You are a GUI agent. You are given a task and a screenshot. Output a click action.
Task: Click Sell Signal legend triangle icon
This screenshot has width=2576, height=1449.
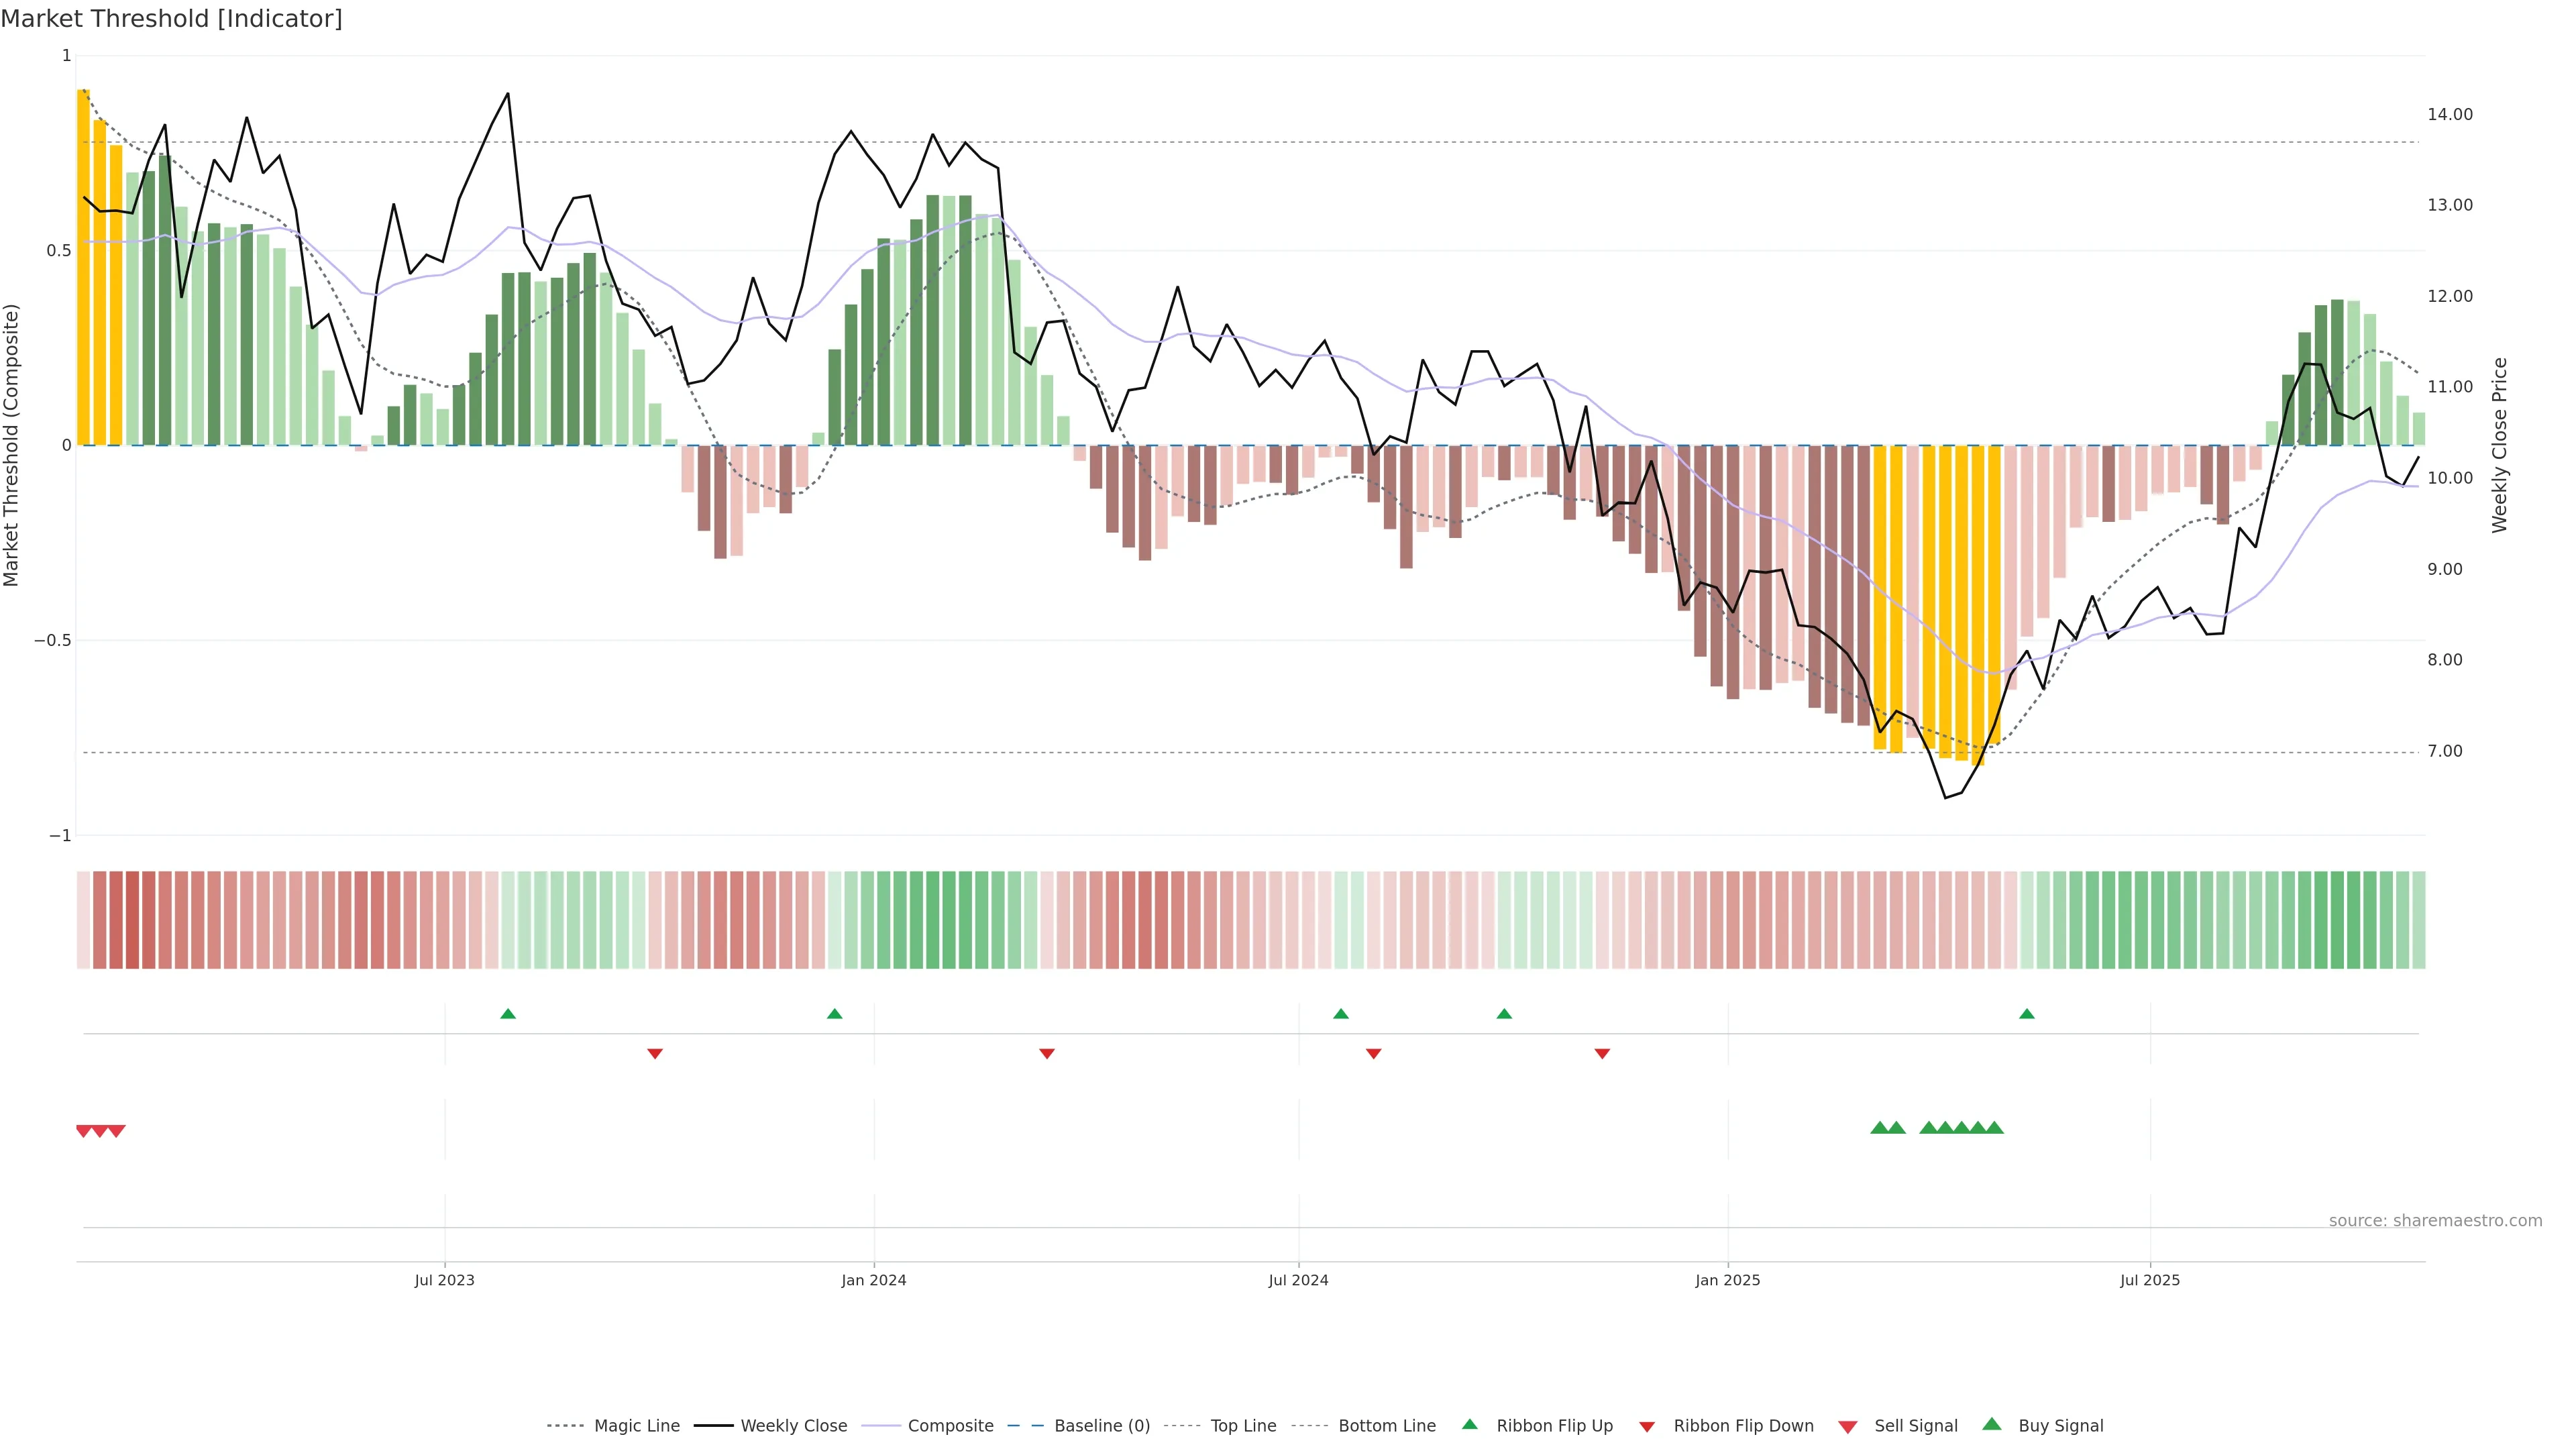pyautogui.click(x=1848, y=1427)
